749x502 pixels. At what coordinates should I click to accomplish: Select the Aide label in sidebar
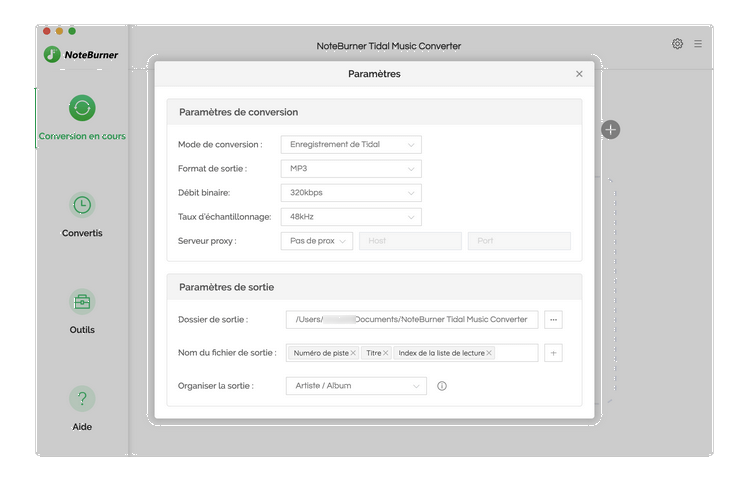pyautogui.click(x=82, y=427)
